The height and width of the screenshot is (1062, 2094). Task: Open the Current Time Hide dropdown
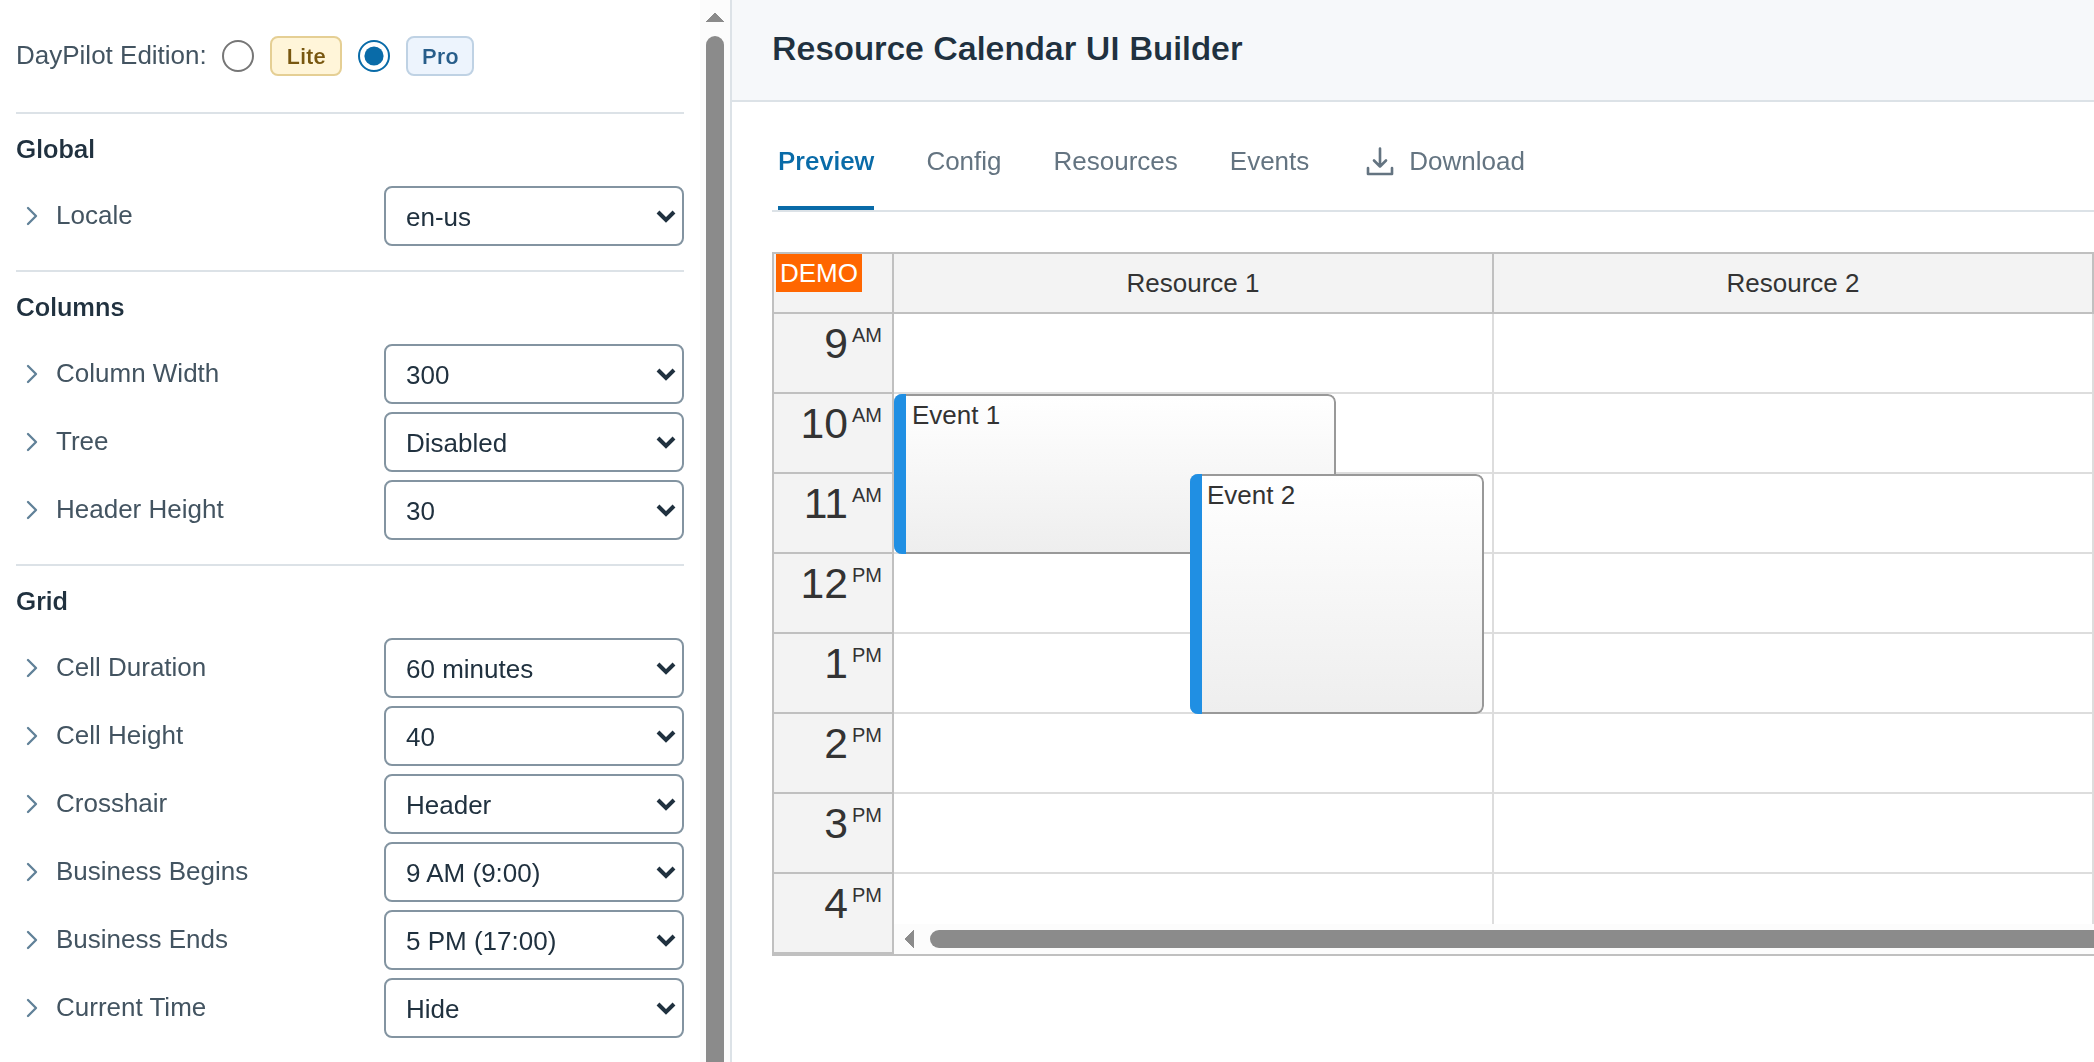[534, 1008]
